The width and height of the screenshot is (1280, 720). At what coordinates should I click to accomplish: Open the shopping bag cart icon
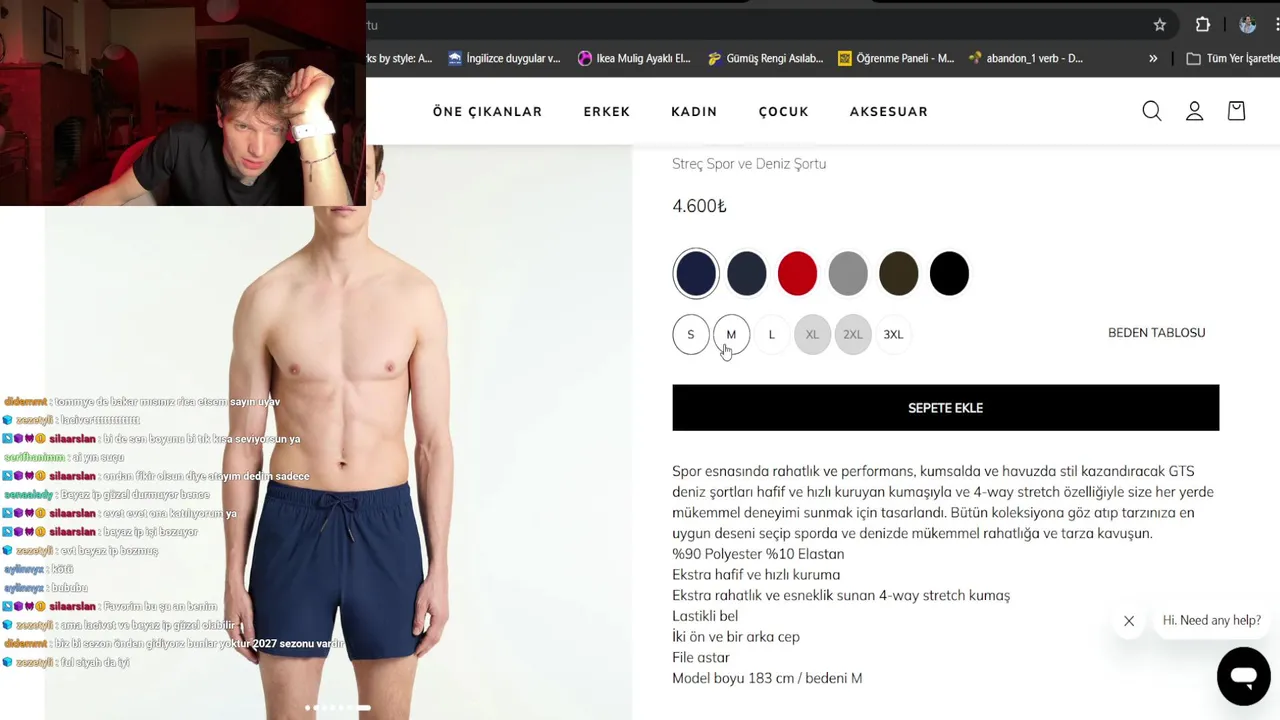(x=1236, y=111)
